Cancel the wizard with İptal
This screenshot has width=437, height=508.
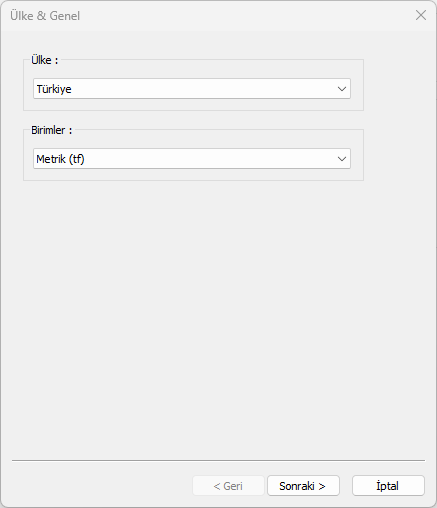coord(388,486)
